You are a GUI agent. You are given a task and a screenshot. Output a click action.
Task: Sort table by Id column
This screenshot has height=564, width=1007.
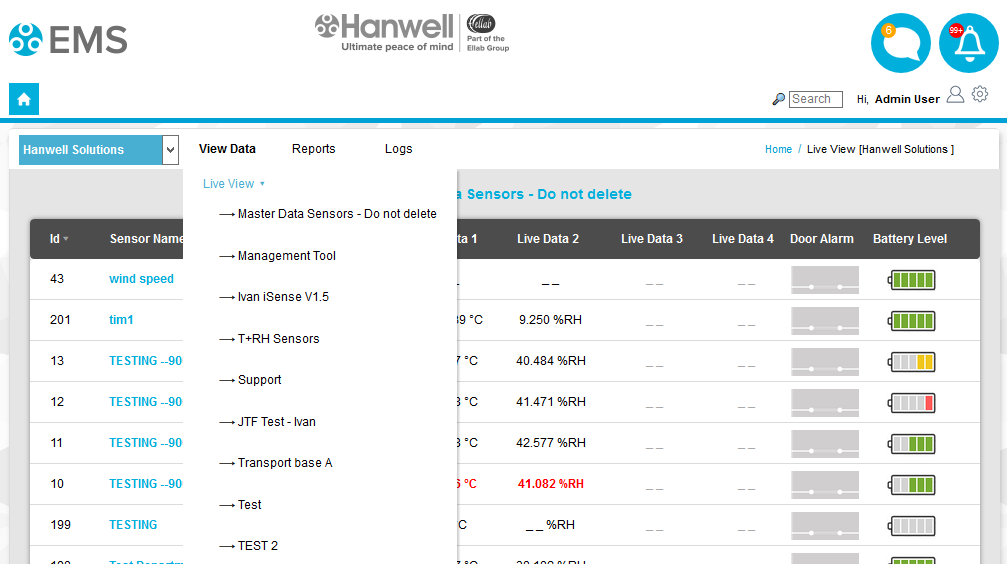59,239
